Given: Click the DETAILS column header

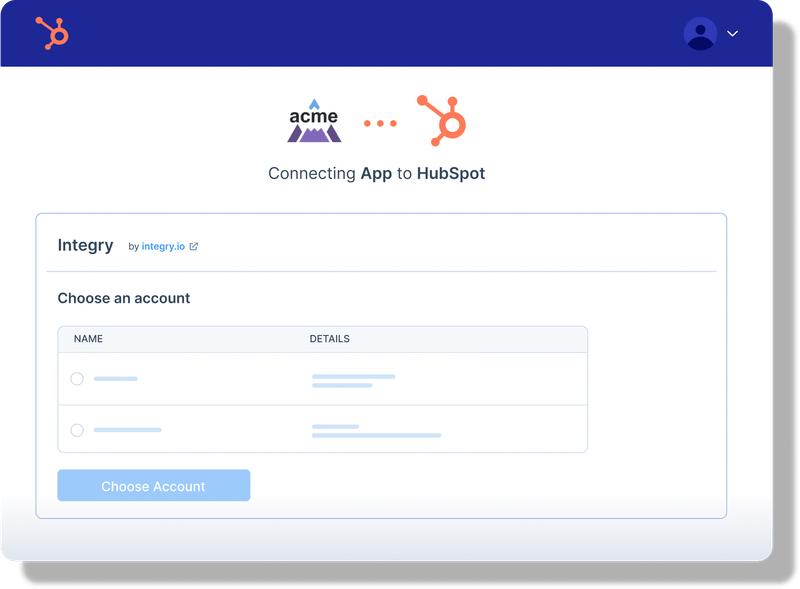Looking at the screenshot, I should point(330,339).
